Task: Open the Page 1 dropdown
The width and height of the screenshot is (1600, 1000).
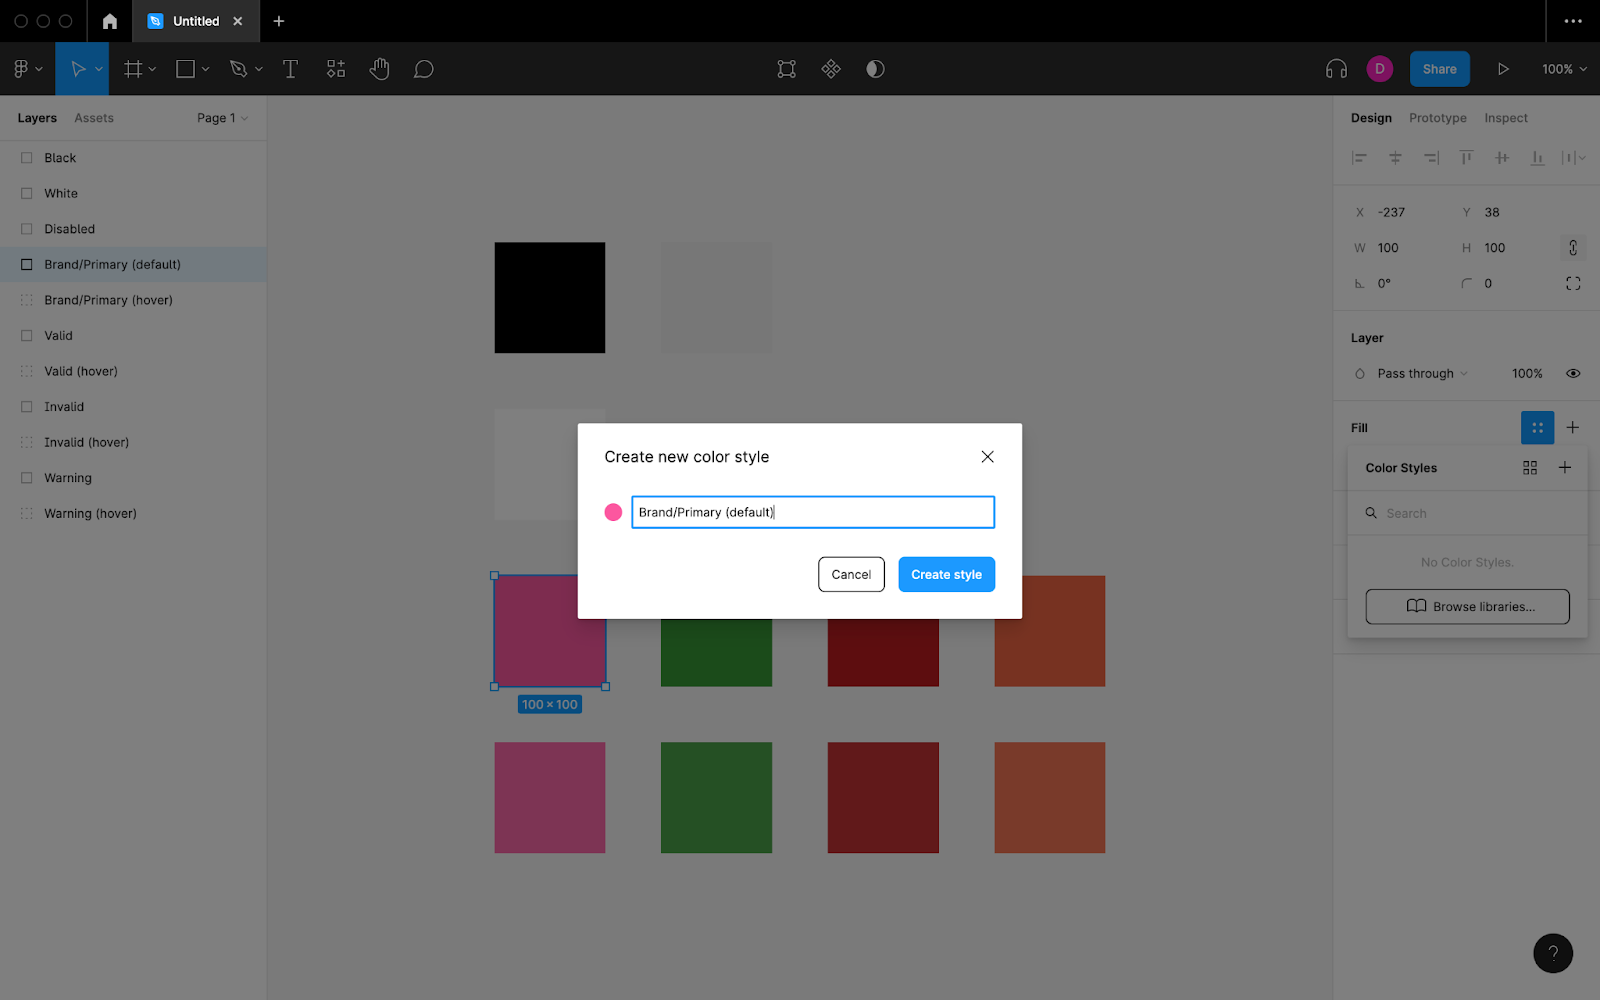Action: click(x=222, y=118)
